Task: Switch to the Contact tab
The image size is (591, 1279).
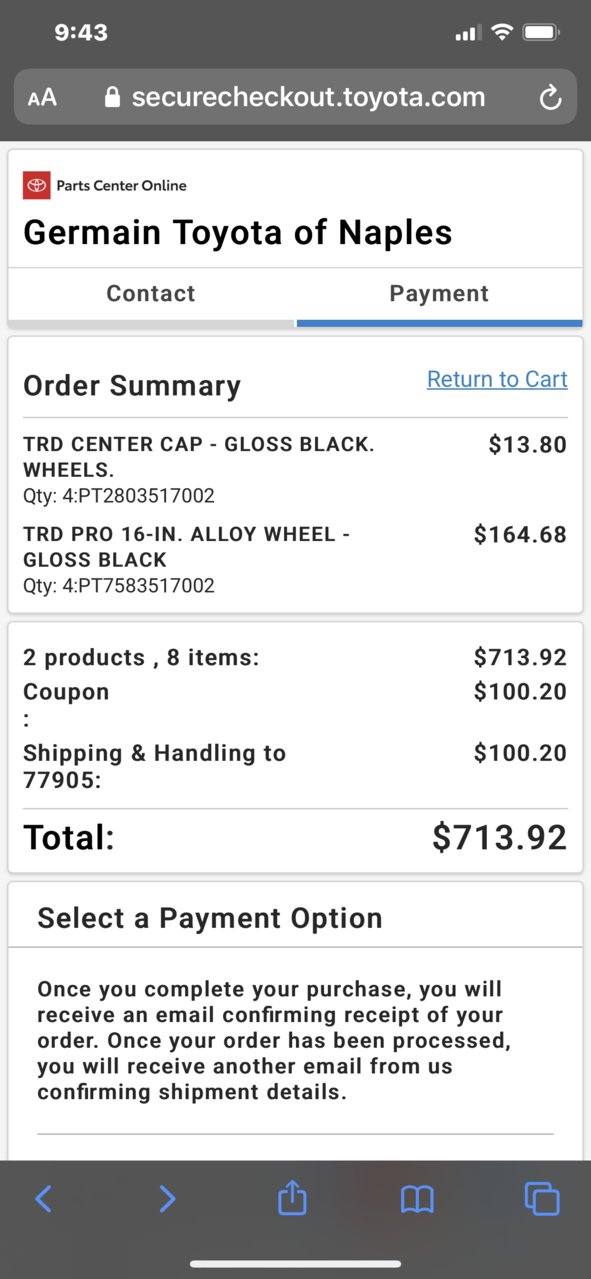Action: (151, 293)
